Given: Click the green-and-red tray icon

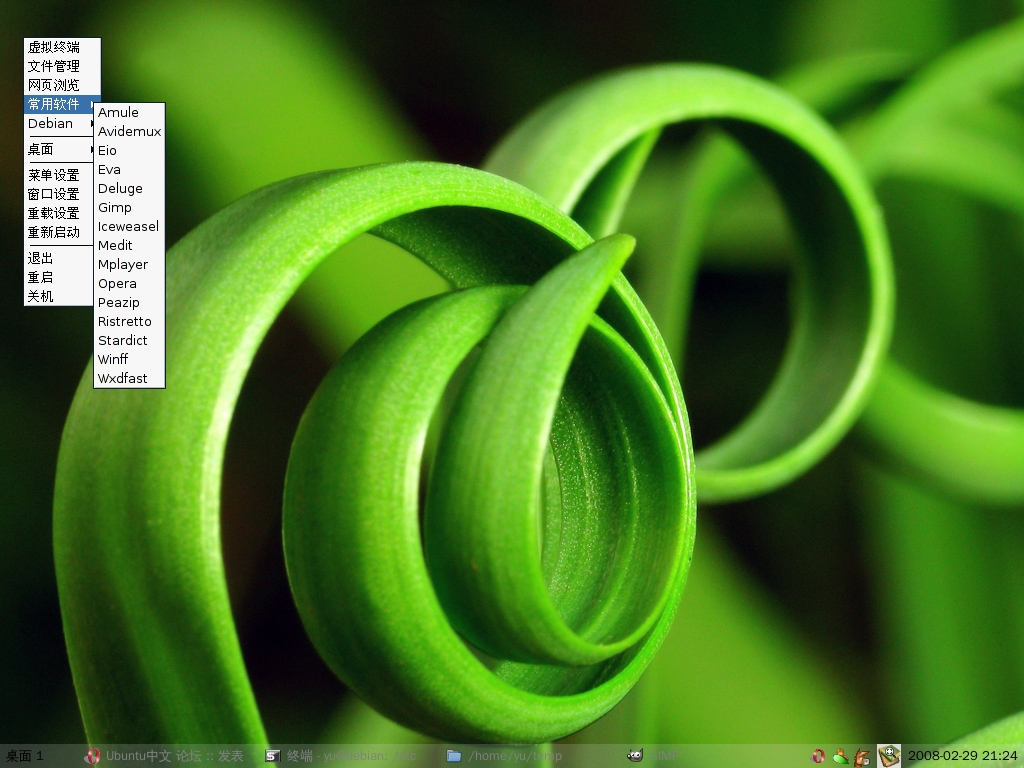Looking at the screenshot, I should coord(840,756).
